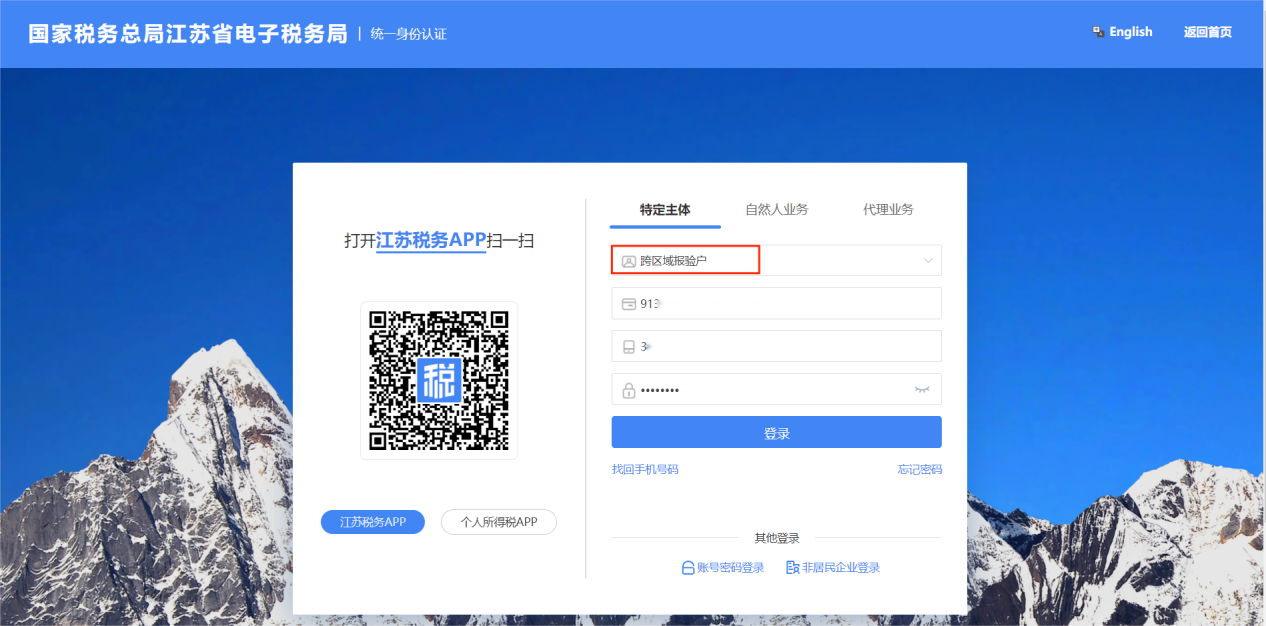Click the 忘记密码 link
1266x626 pixels.
click(x=919, y=469)
